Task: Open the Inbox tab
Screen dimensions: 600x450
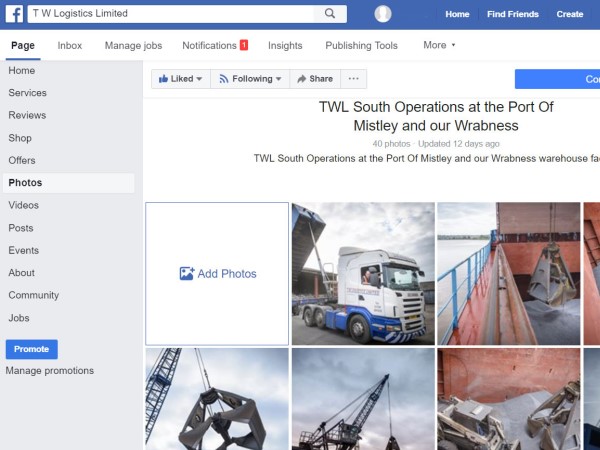Action: (70, 46)
